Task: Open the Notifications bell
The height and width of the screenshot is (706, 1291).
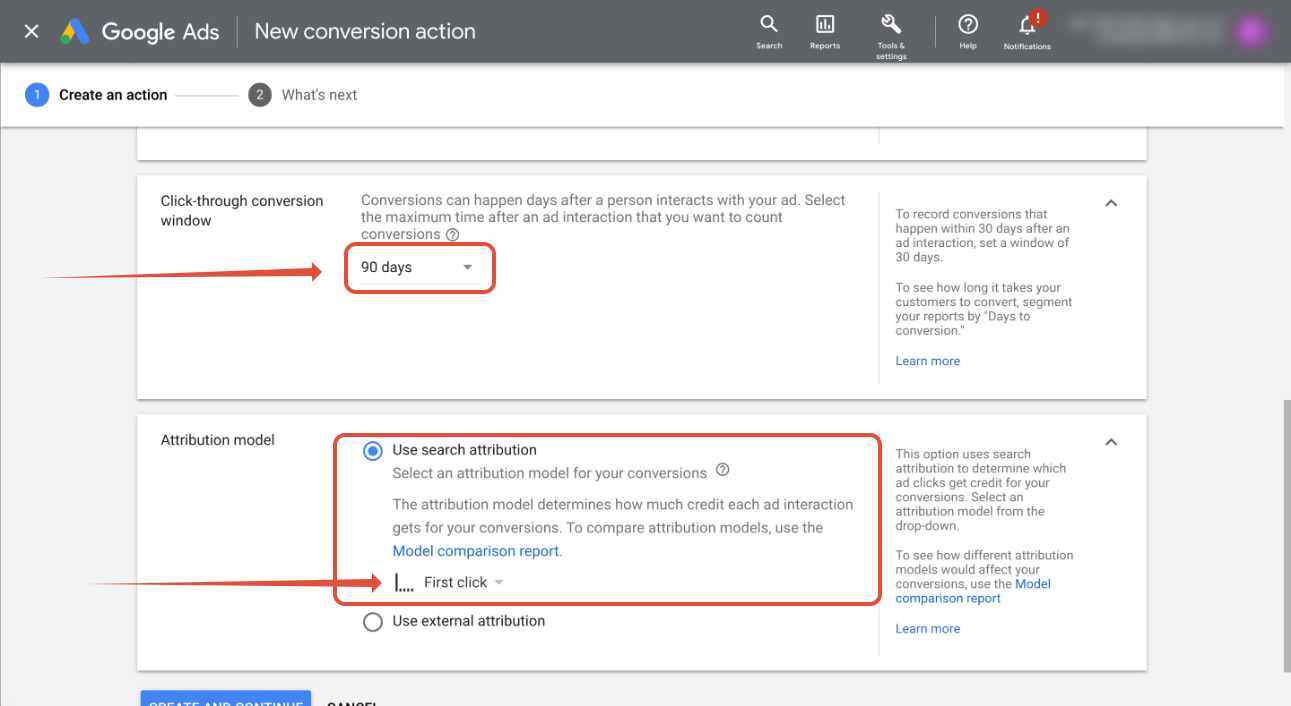Action: 1027,31
